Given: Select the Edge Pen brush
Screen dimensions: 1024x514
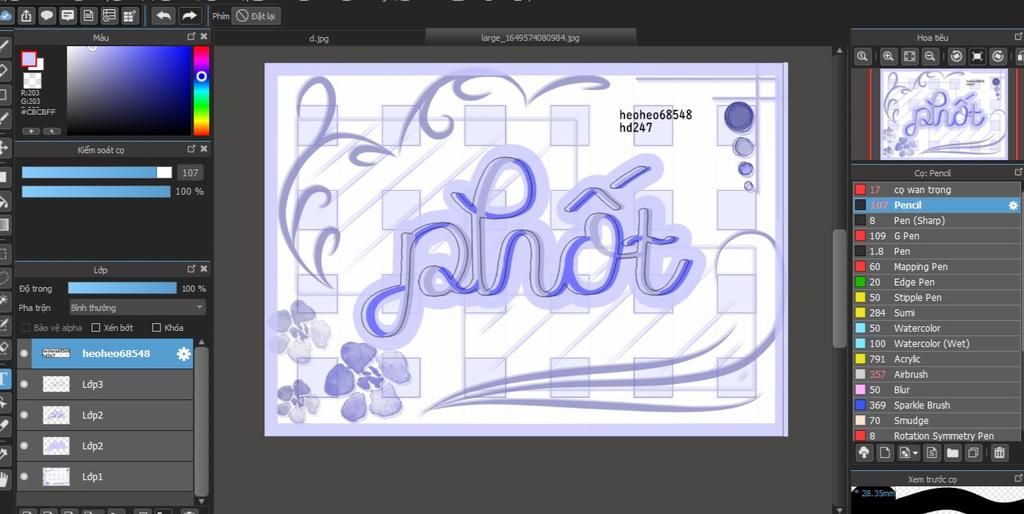Looking at the screenshot, I should [936, 282].
